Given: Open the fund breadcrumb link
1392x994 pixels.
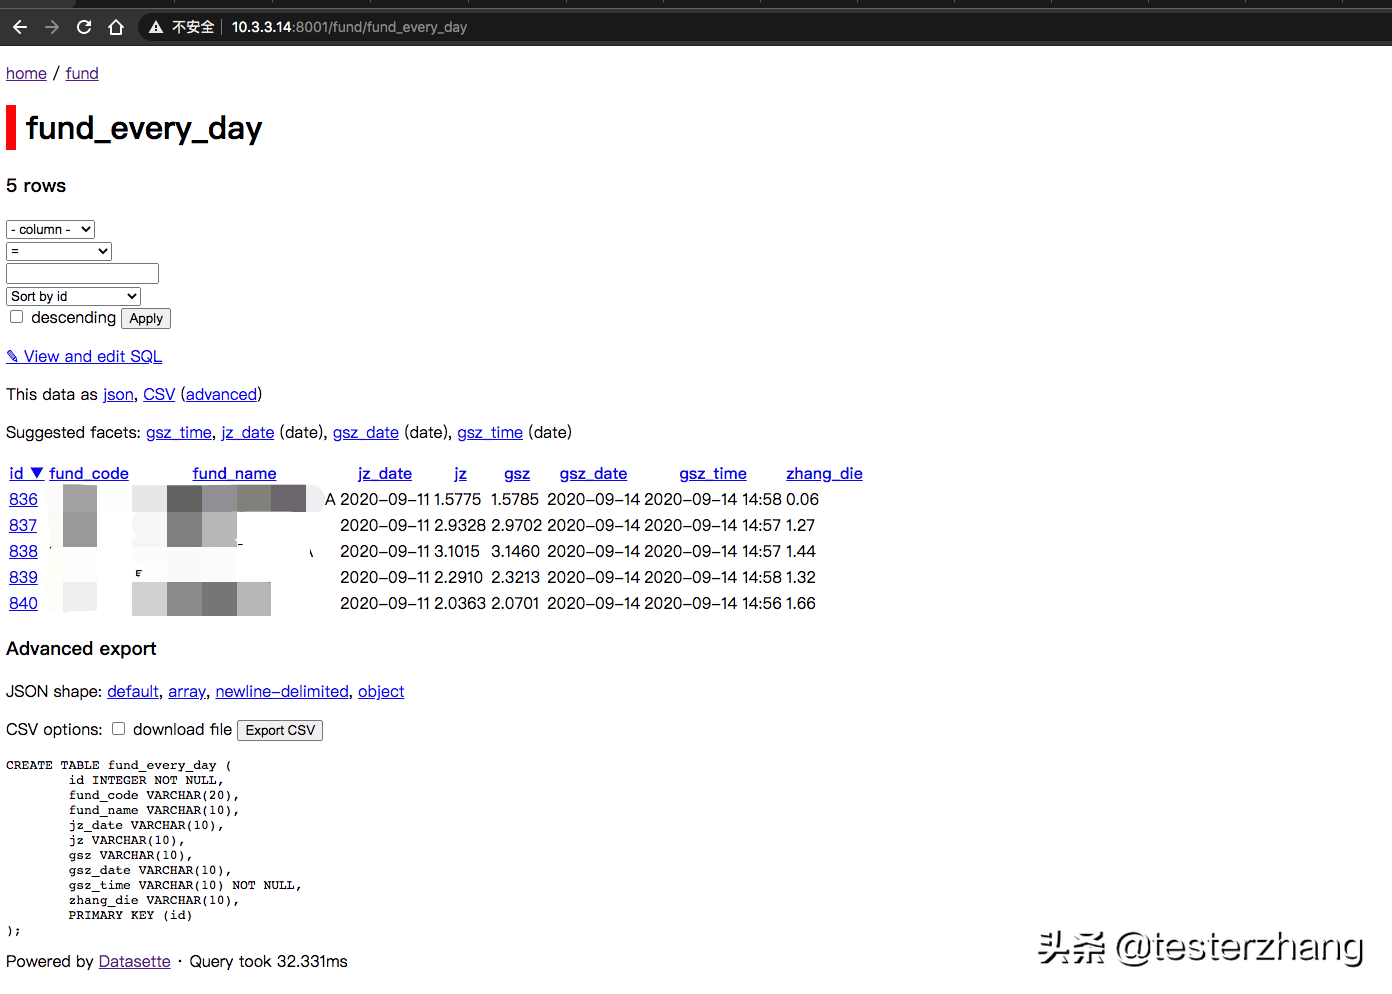Looking at the screenshot, I should click(x=82, y=73).
